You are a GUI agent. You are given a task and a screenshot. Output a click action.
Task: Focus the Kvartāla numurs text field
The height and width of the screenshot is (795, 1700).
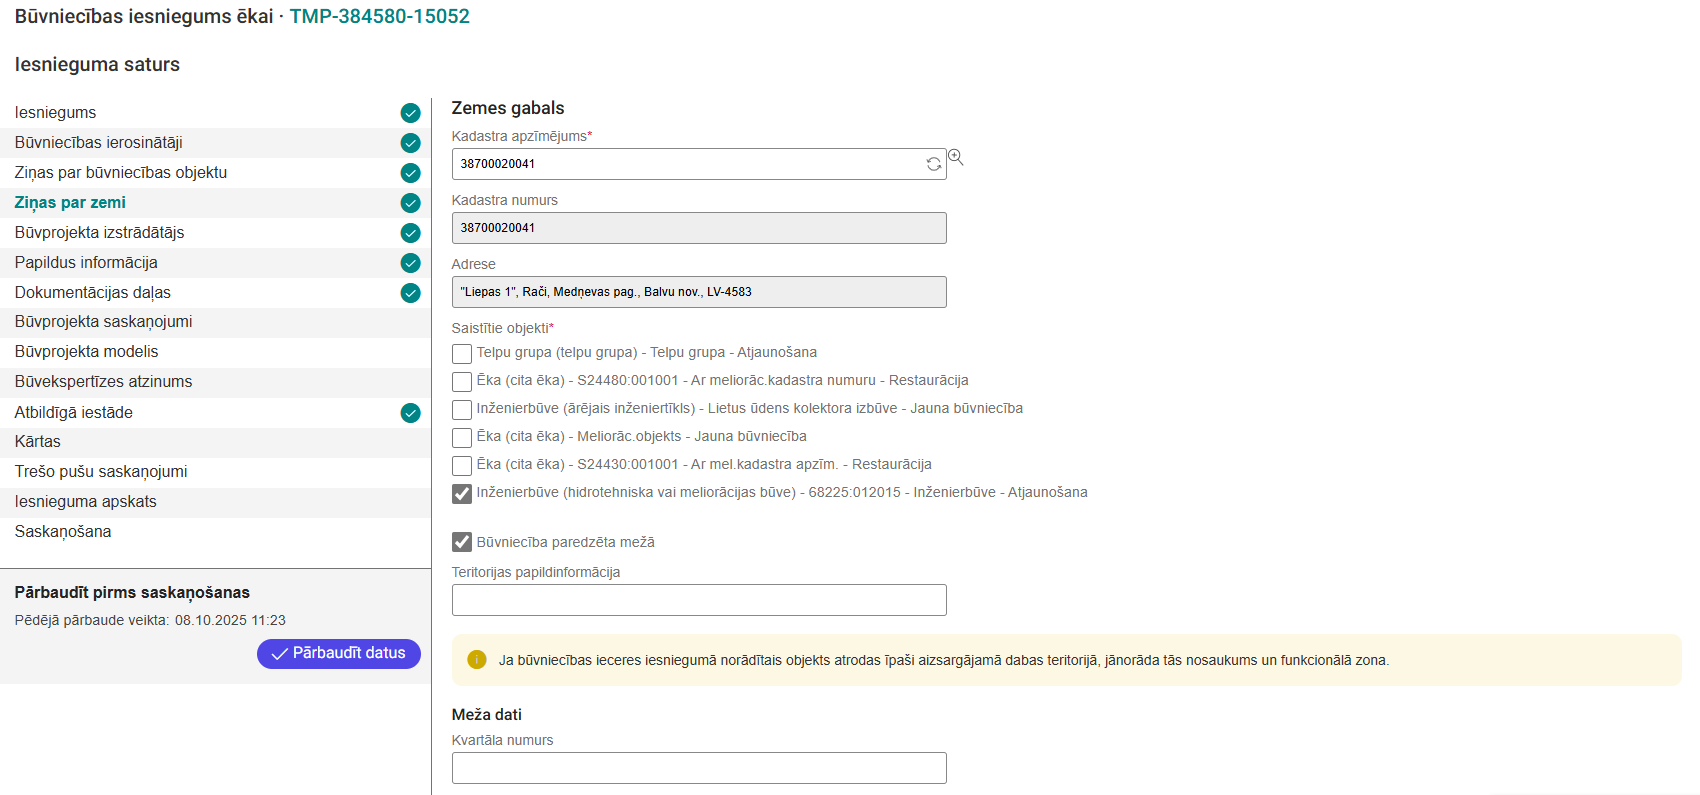(698, 768)
